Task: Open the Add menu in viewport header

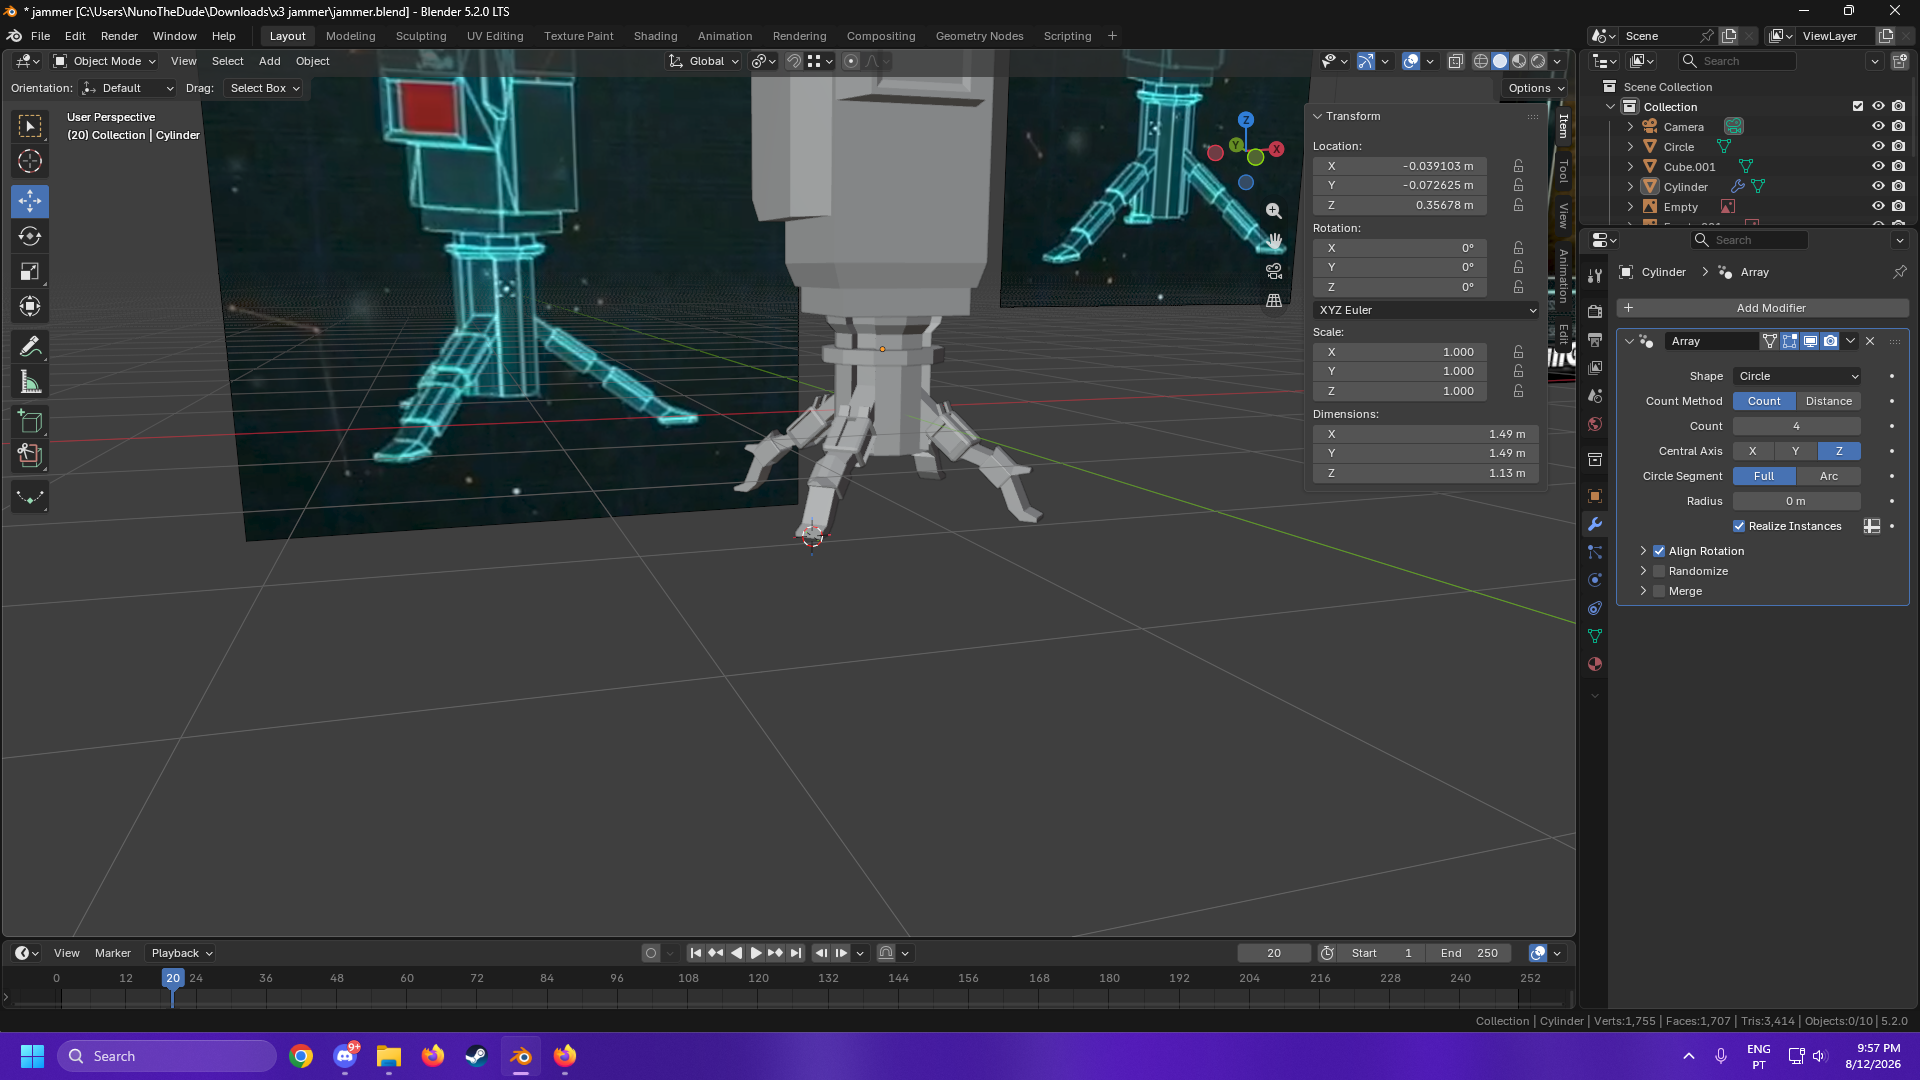Action: pos(270,61)
